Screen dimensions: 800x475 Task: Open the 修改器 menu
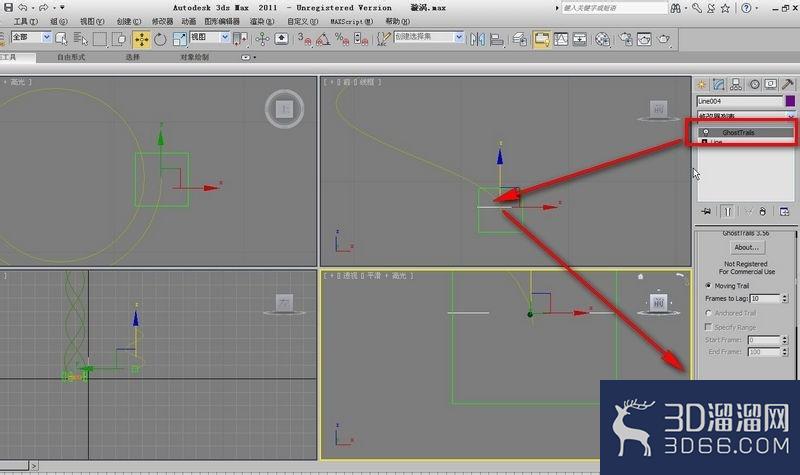[x=162, y=21]
